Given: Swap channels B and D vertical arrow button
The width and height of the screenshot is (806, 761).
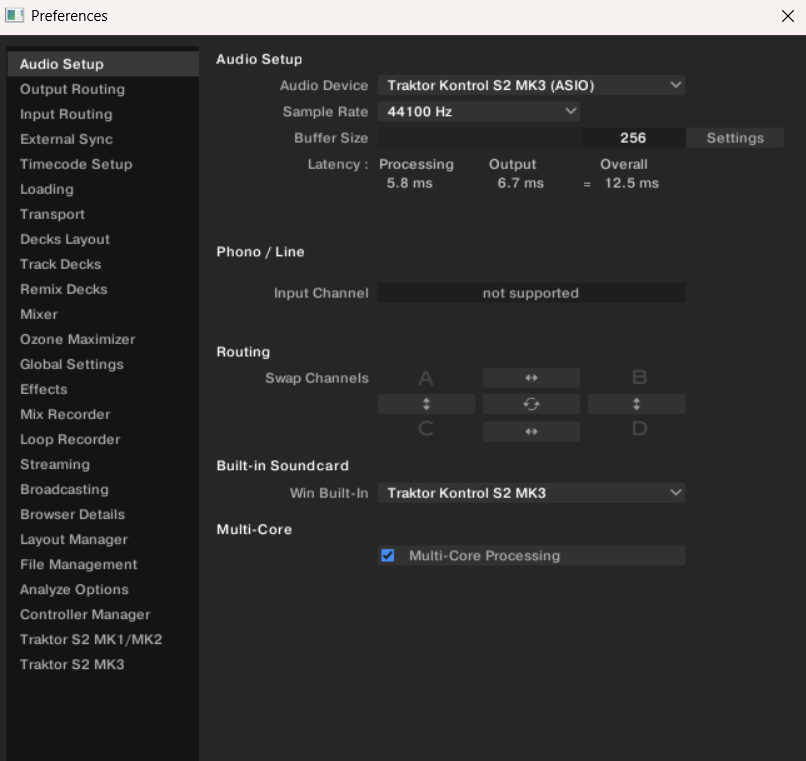Looking at the screenshot, I should (636, 404).
